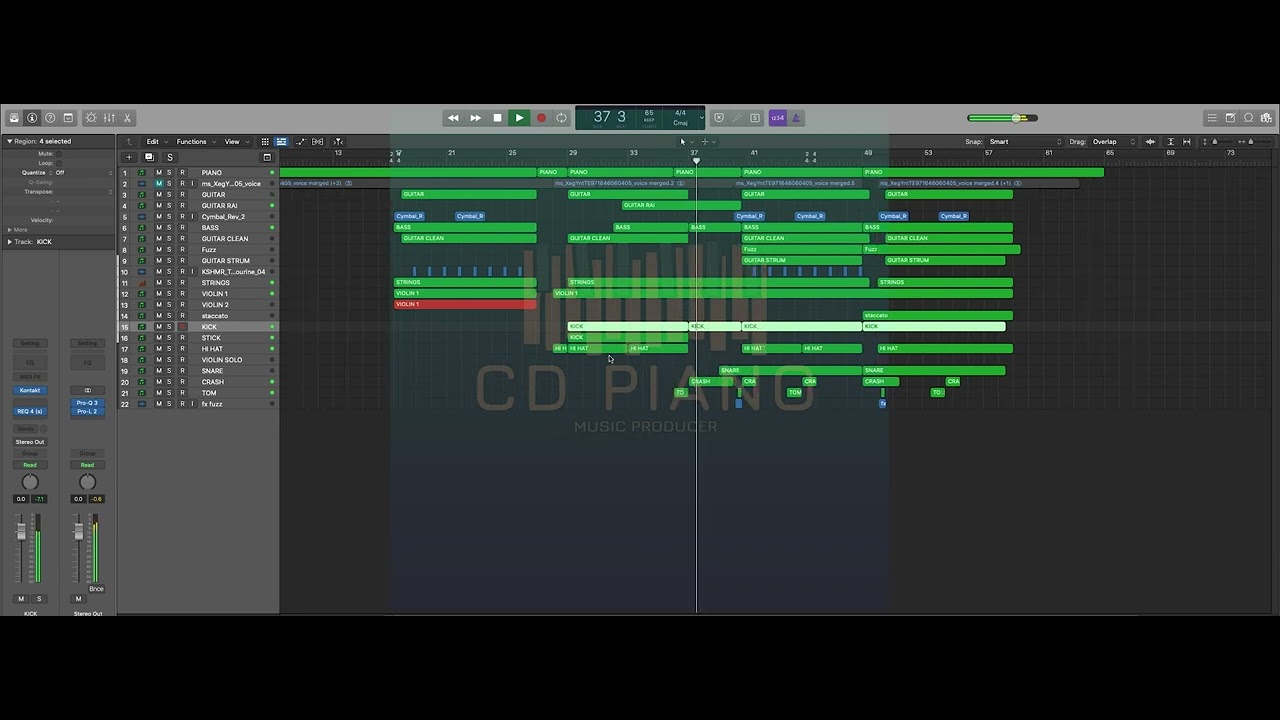The image size is (1280, 720).
Task: Click the Duplicate Track icon
Action: (x=149, y=157)
